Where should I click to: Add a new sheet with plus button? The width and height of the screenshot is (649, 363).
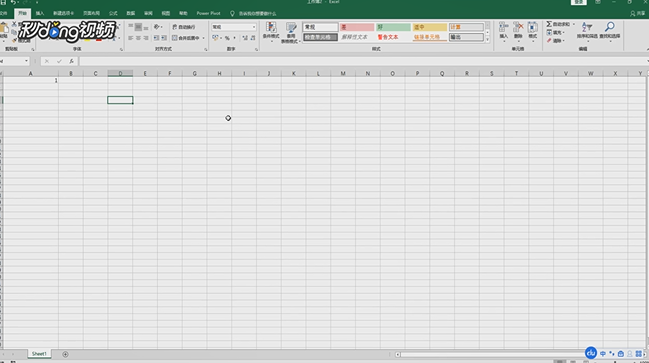[x=65, y=354]
